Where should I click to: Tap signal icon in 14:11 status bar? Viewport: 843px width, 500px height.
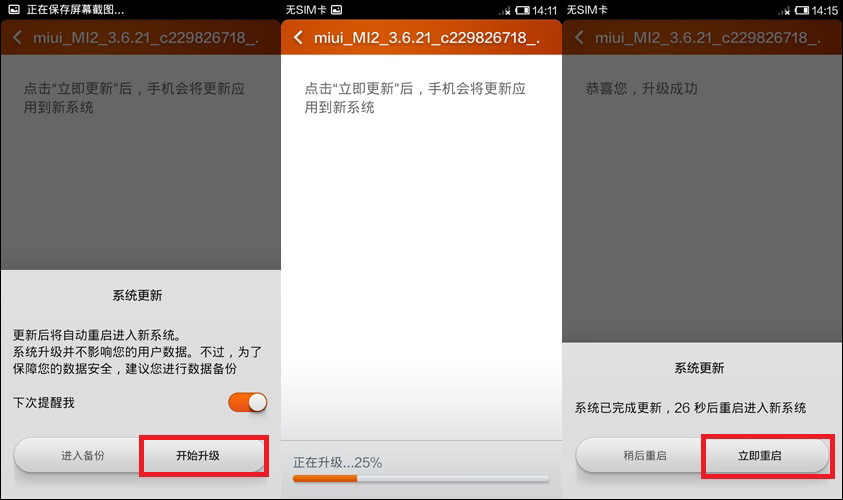(x=505, y=11)
